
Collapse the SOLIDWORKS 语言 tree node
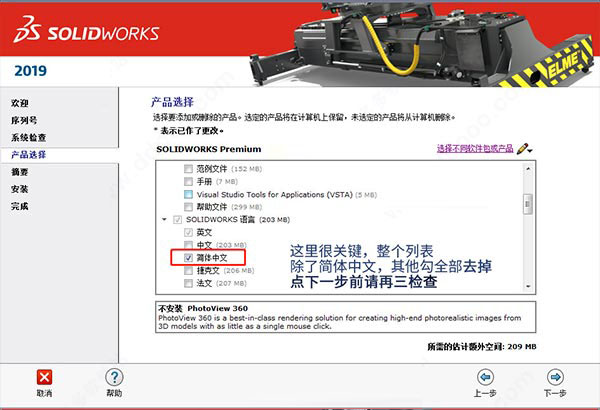click(x=164, y=219)
